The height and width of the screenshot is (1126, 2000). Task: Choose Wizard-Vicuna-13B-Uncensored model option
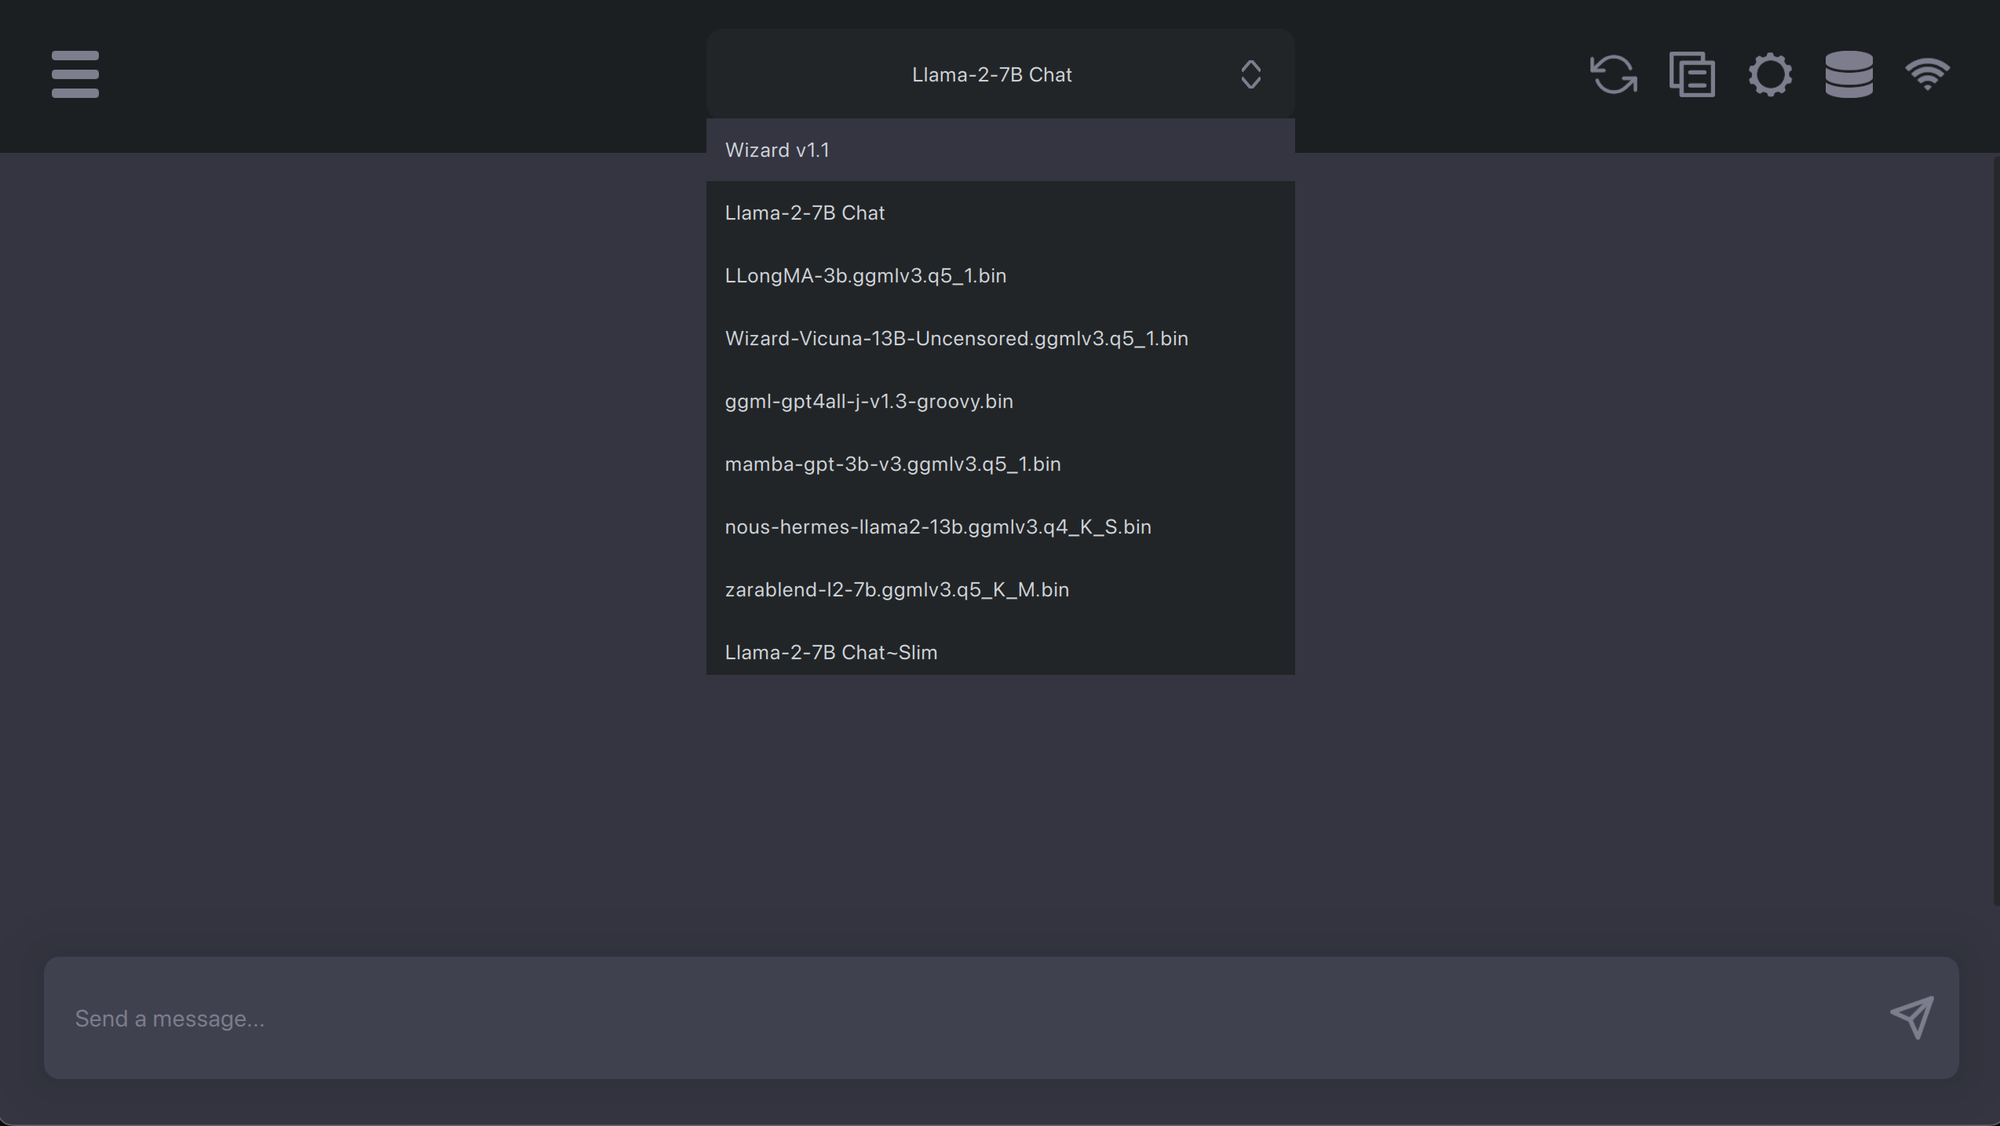1000,339
